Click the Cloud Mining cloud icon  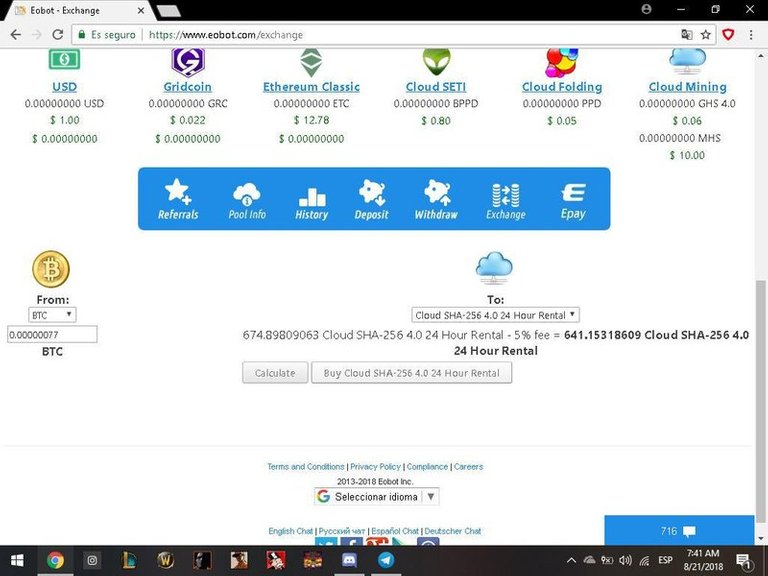(687, 60)
